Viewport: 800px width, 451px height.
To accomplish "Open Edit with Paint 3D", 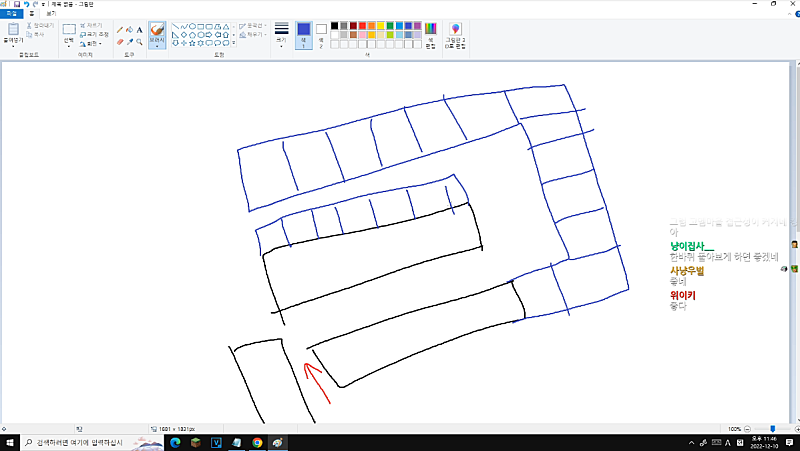I will point(455,35).
